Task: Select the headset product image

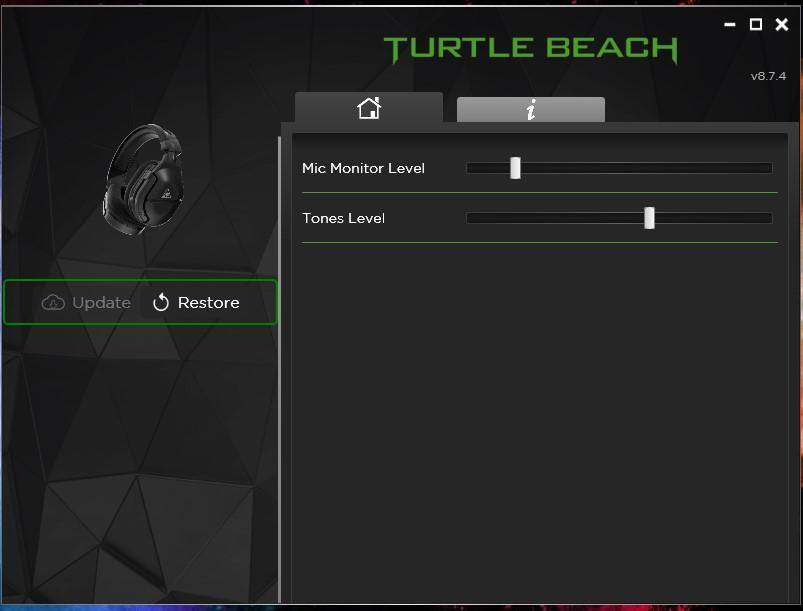Action: click(145, 180)
